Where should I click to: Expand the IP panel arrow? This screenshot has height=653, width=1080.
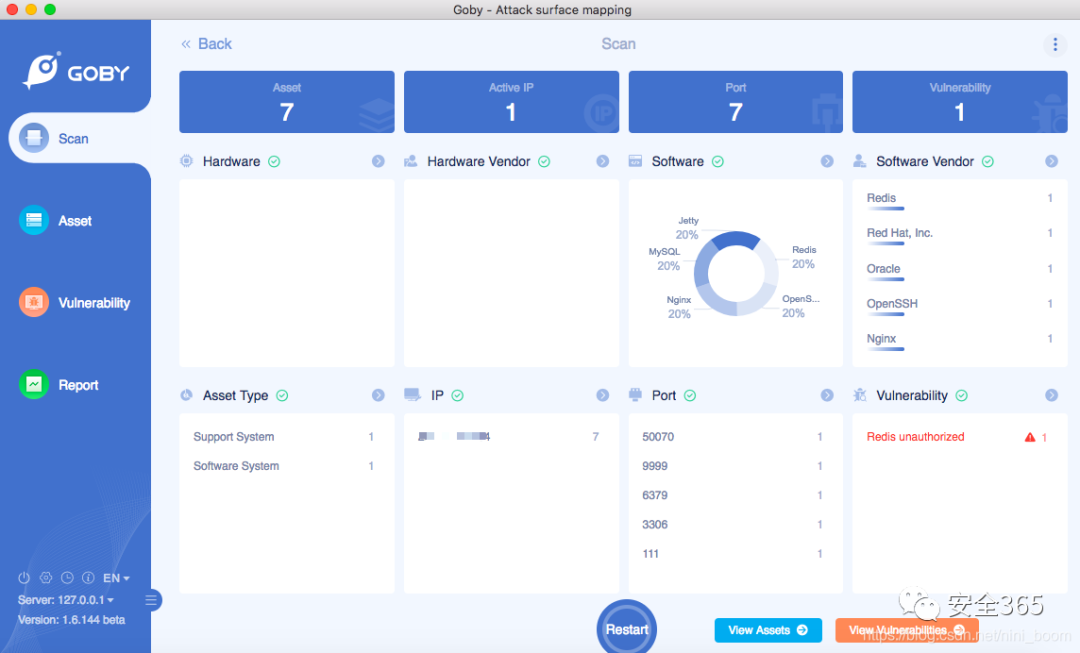pos(603,395)
